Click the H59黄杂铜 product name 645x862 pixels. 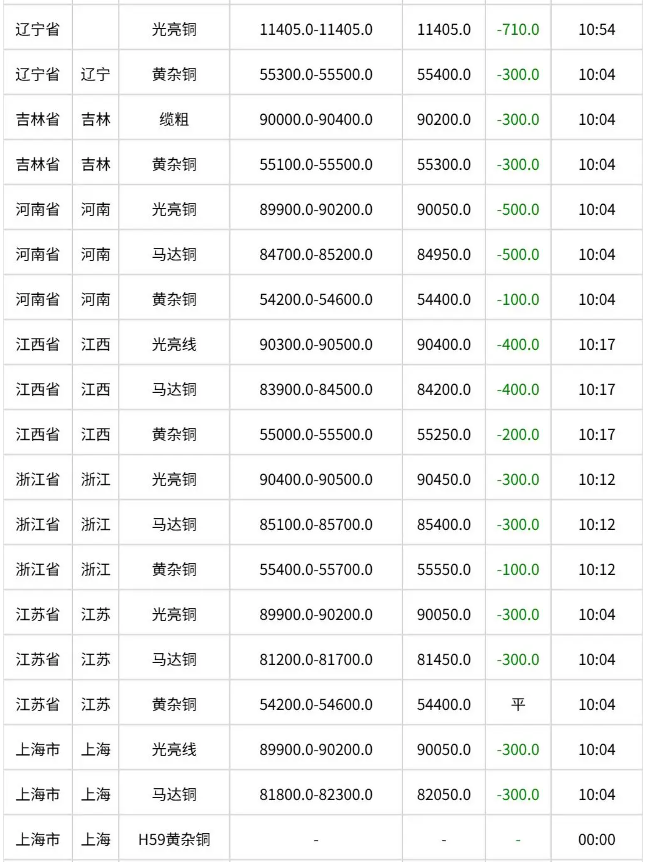point(174,840)
